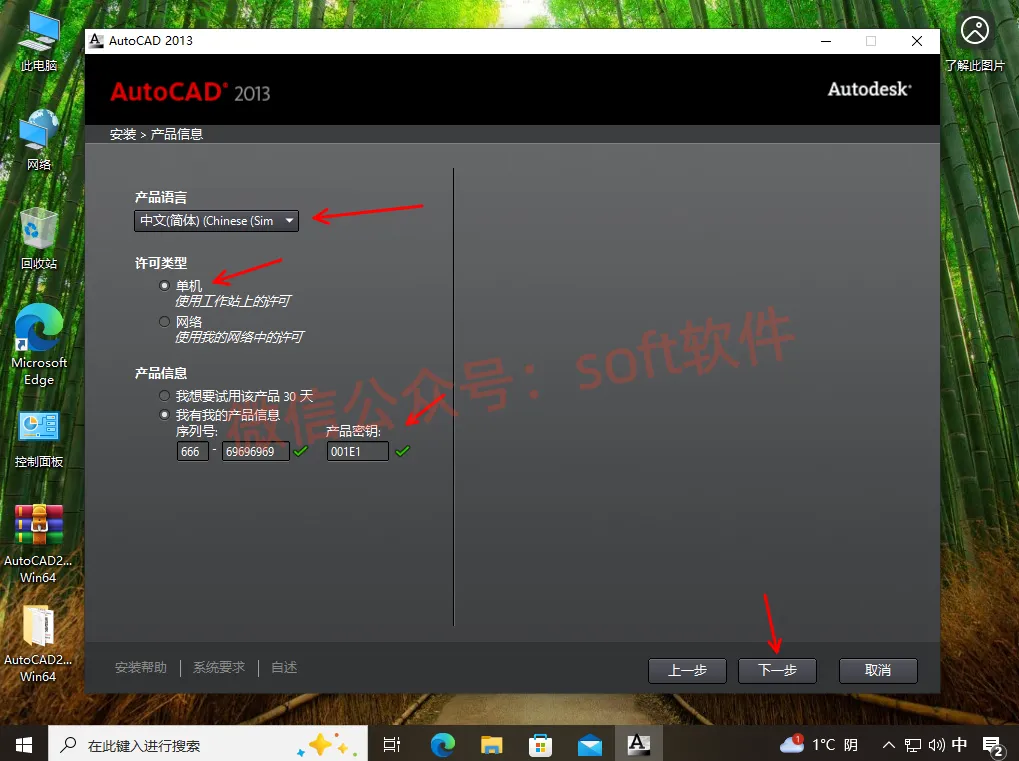The image size is (1019, 761).
Task: Select the 控制面板 Control Panel desktop icon
Action: pyautogui.click(x=39, y=439)
